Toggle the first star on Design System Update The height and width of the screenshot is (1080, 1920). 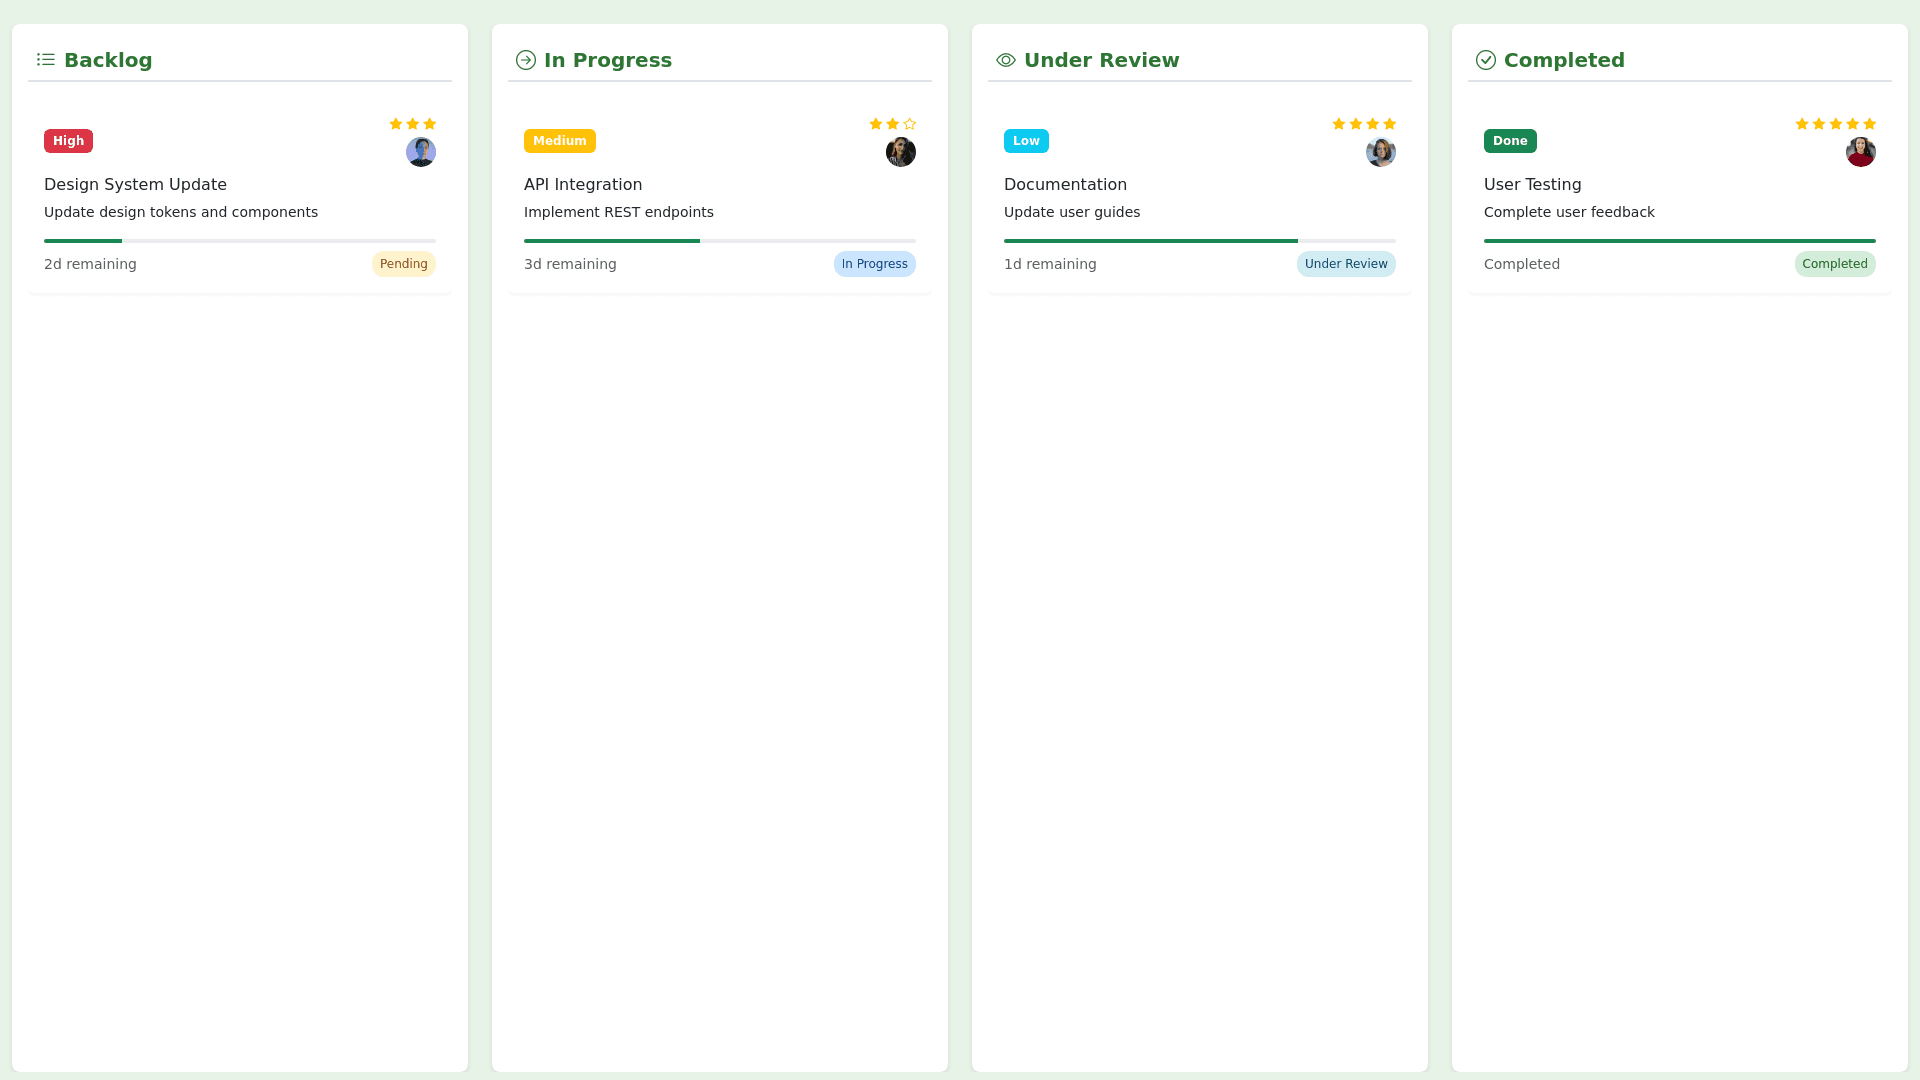(395, 124)
